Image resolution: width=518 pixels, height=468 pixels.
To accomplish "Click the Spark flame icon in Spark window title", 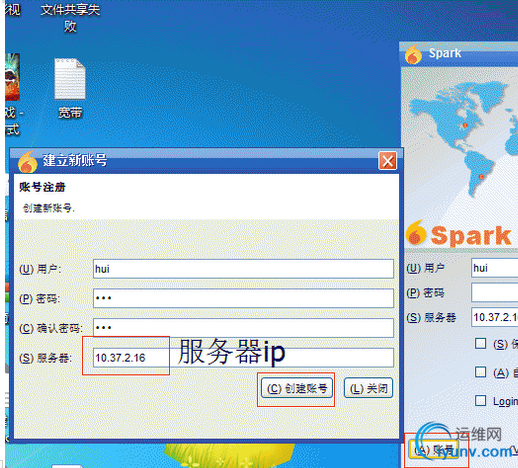I will (x=413, y=54).
